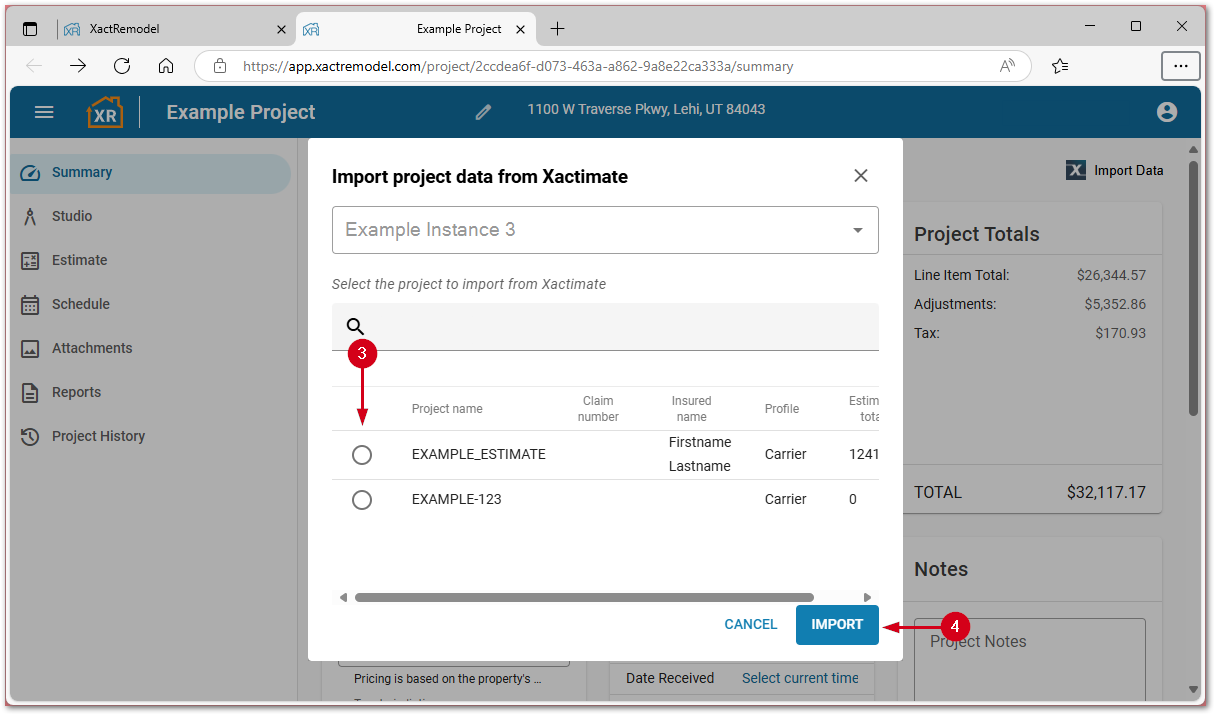The image size is (1215, 715).
Task: Switch to the Example Project browser tab
Action: [415, 29]
